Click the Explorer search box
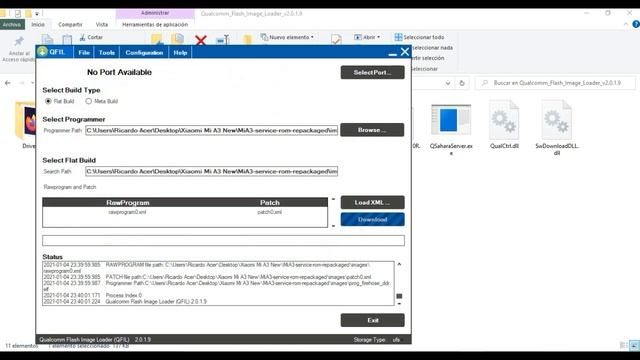This screenshot has height=360, width=640. [556, 83]
